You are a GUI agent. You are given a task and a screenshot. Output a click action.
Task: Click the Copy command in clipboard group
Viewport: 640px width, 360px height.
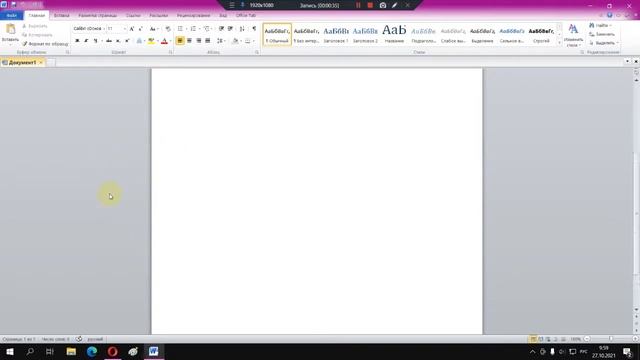(37, 35)
